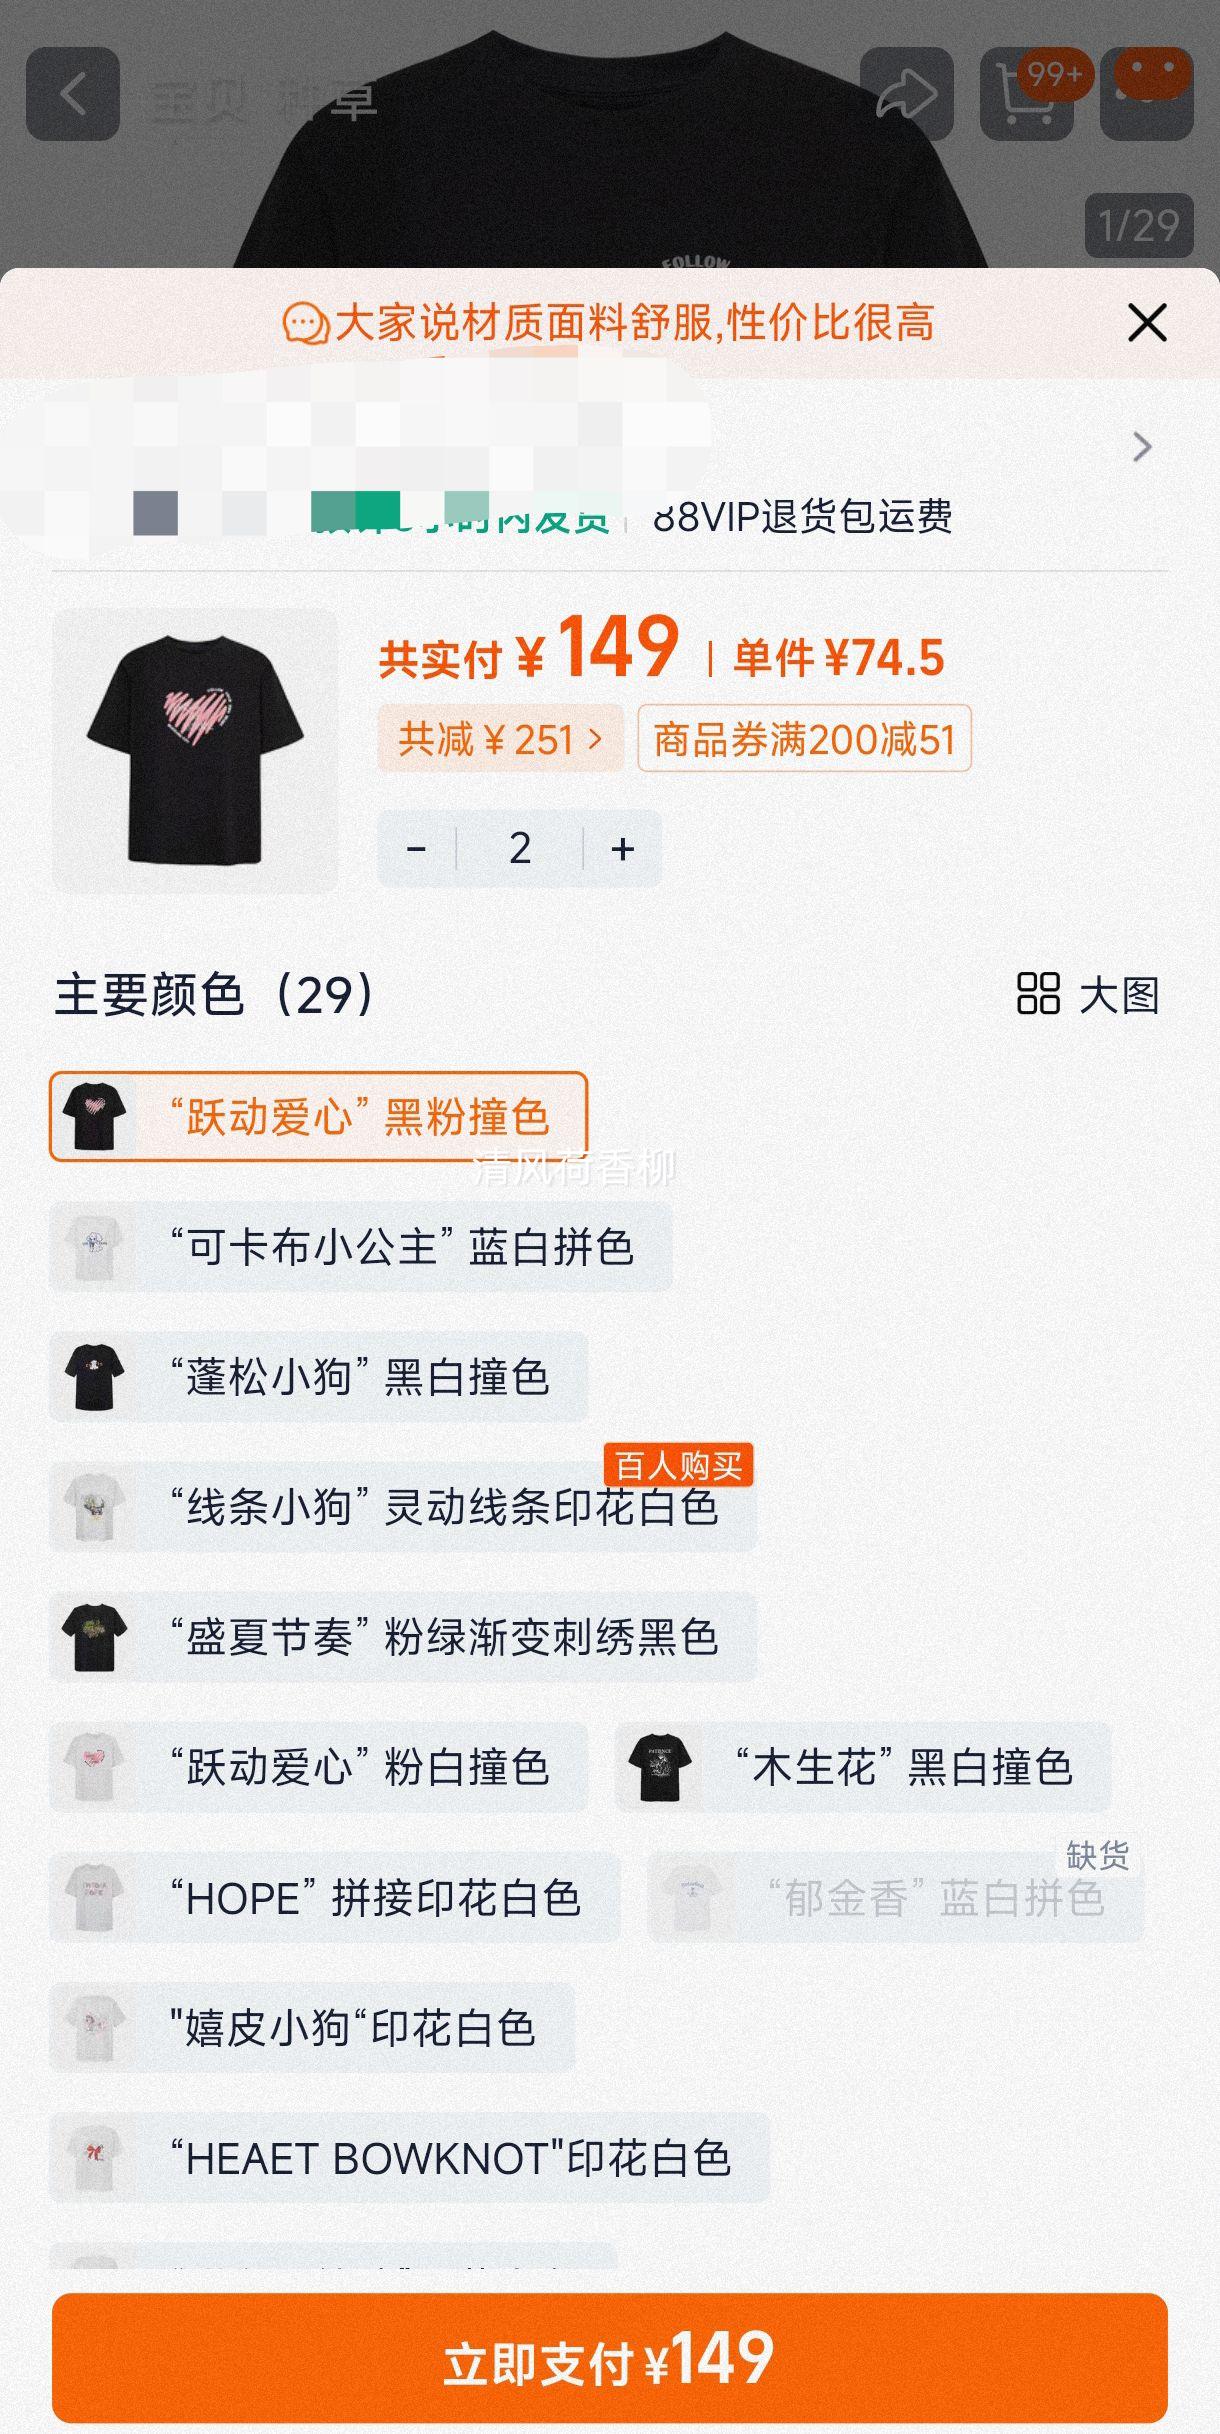Image resolution: width=1220 pixels, height=2434 pixels.
Task: Open the share arrow icon
Action: click(906, 94)
